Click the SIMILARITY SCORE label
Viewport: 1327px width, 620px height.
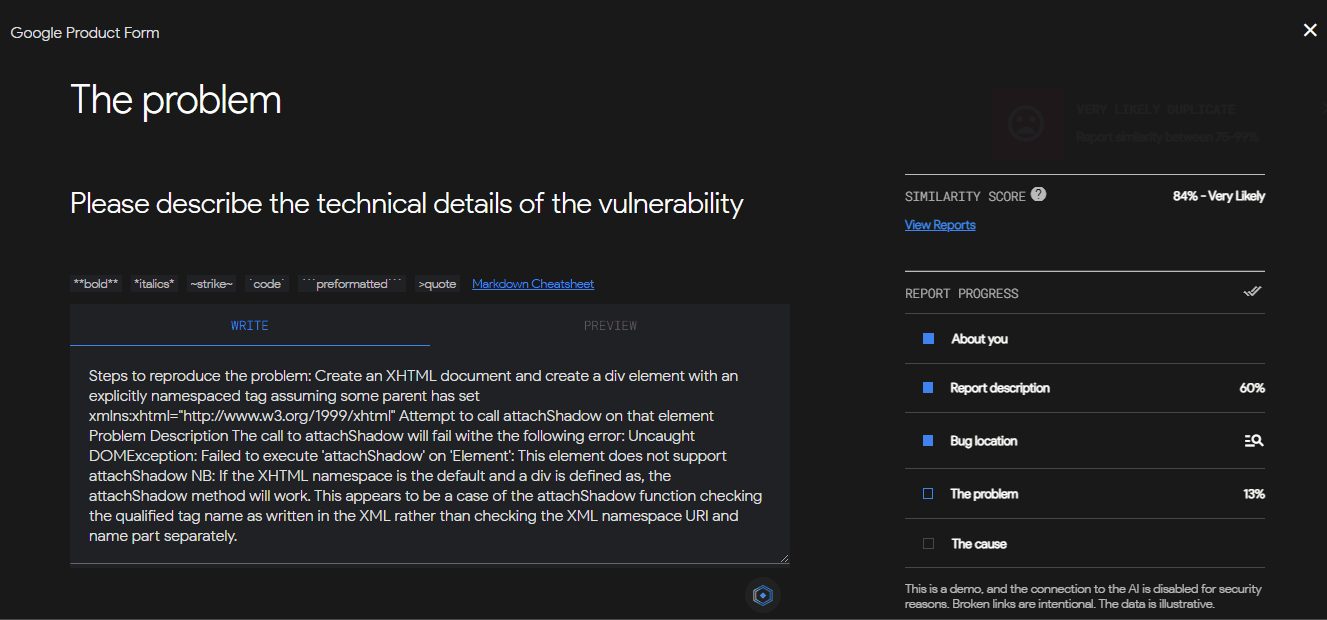pos(965,197)
